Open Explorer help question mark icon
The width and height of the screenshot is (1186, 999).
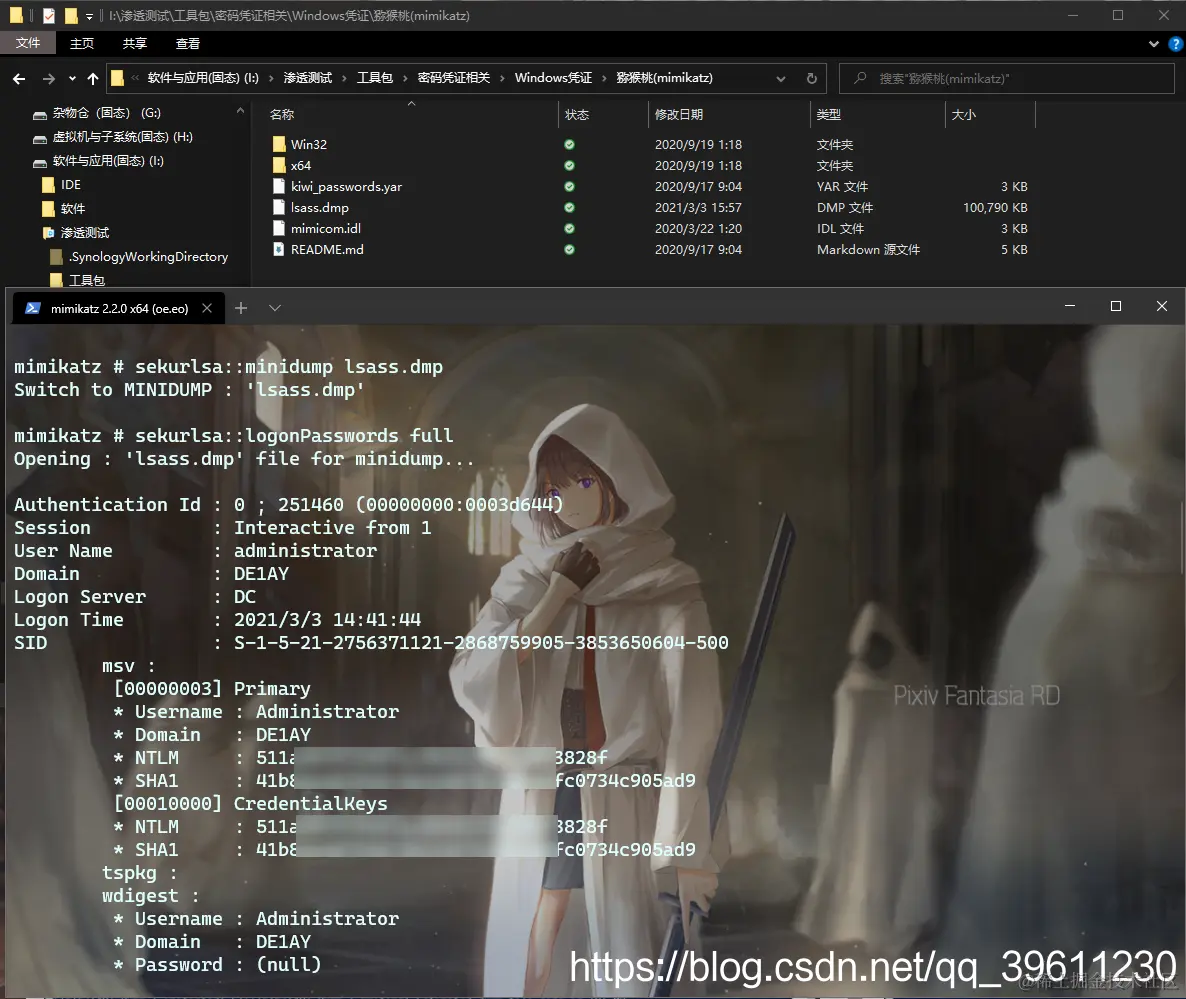pos(1175,44)
